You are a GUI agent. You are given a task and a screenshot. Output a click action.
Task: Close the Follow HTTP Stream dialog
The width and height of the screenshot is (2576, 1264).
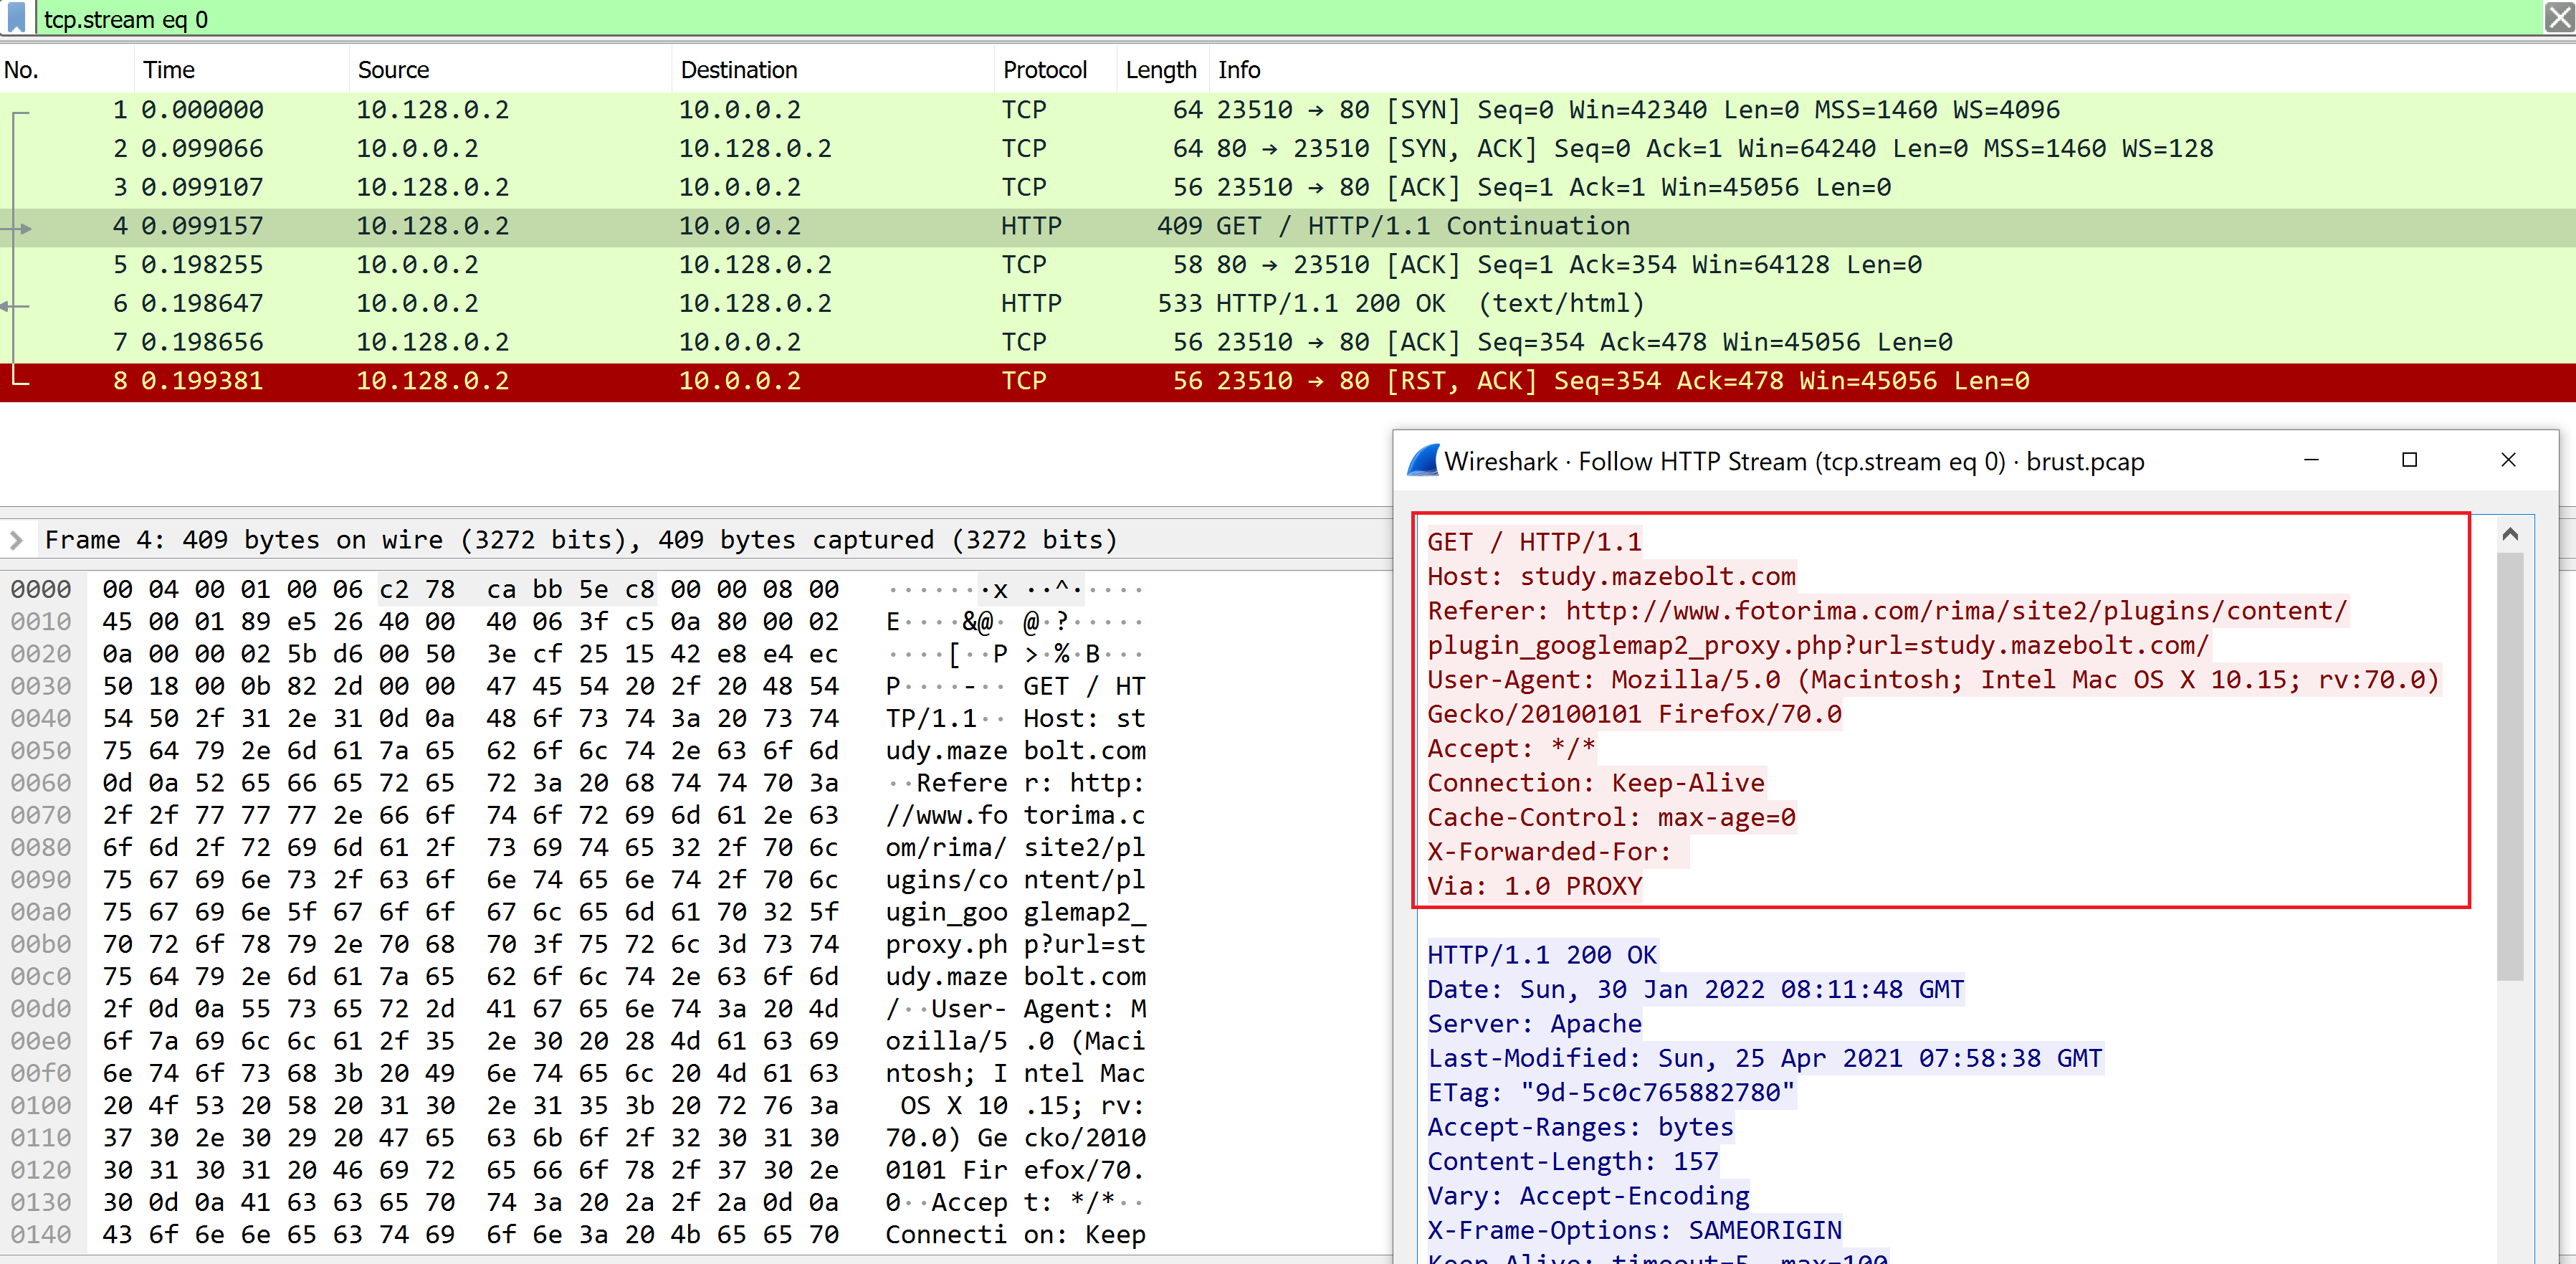pyautogui.click(x=2508, y=460)
